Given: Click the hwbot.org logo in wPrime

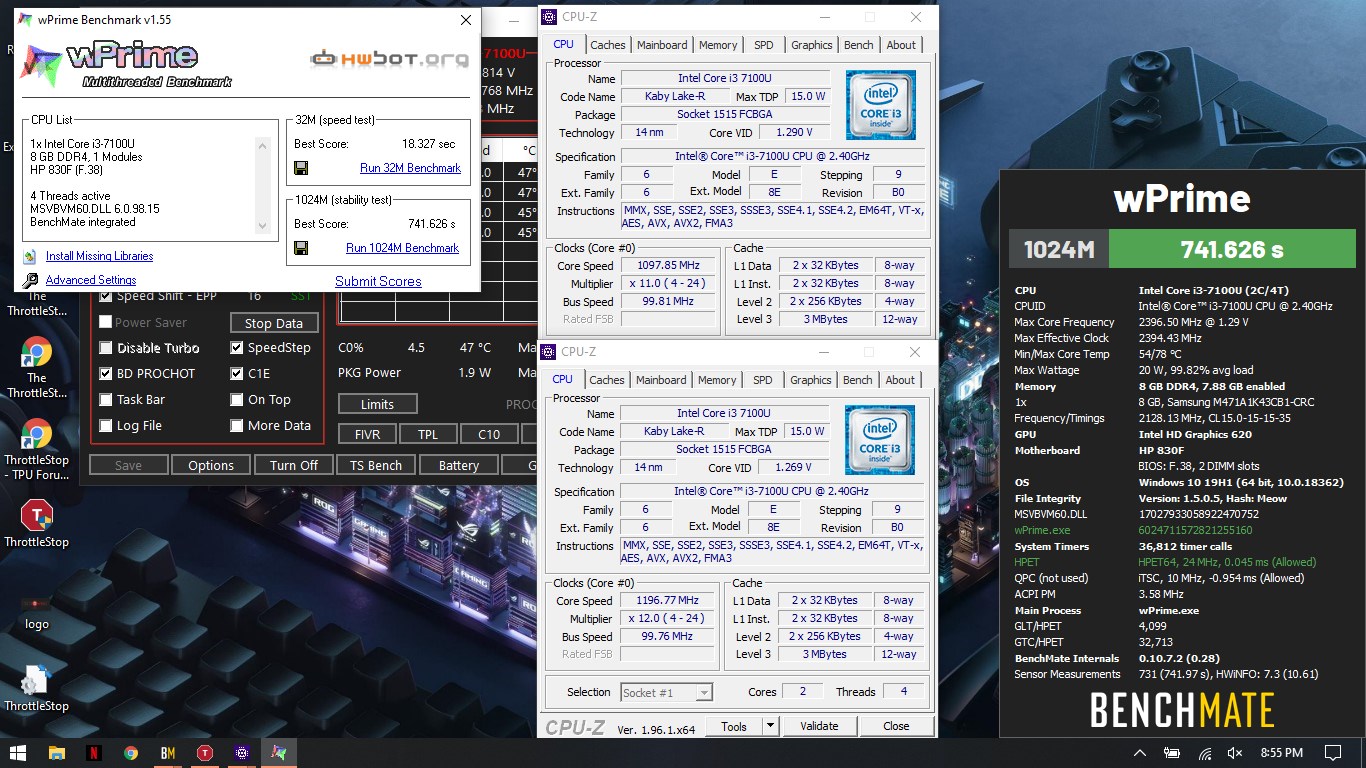Looking at the screenshot, I should point(389,58).
